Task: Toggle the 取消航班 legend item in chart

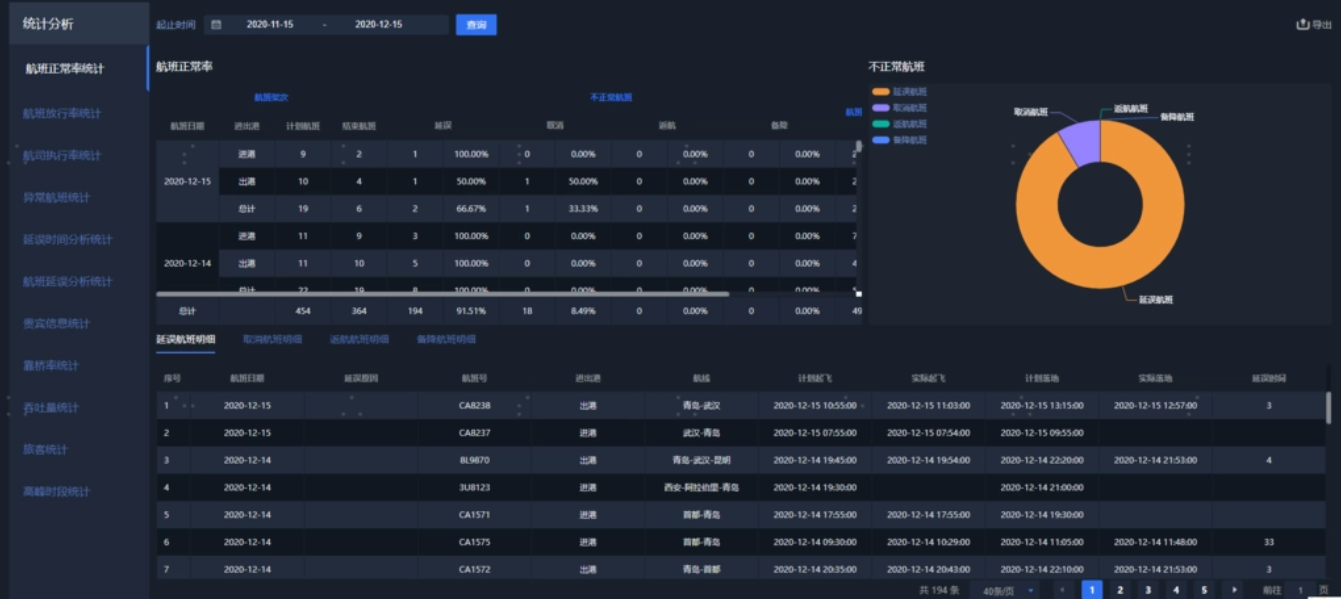Action: pos(899,107)
